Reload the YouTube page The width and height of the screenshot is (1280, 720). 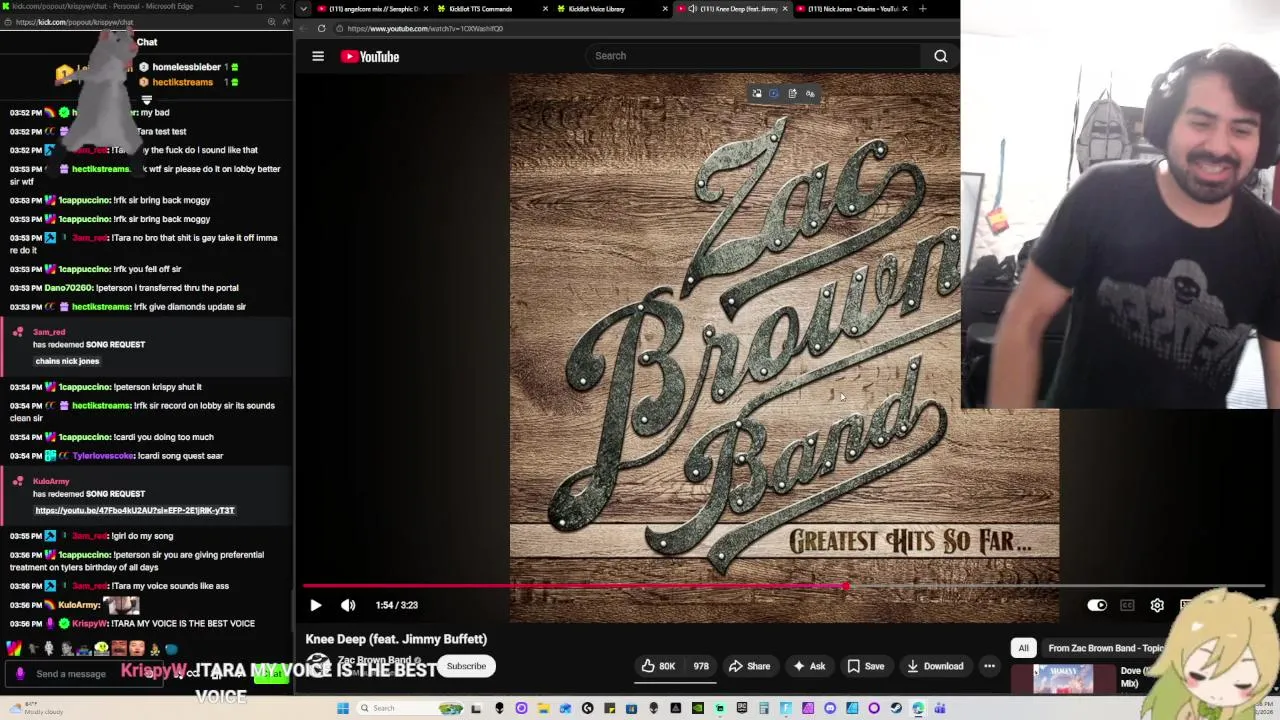pos(321,28)
